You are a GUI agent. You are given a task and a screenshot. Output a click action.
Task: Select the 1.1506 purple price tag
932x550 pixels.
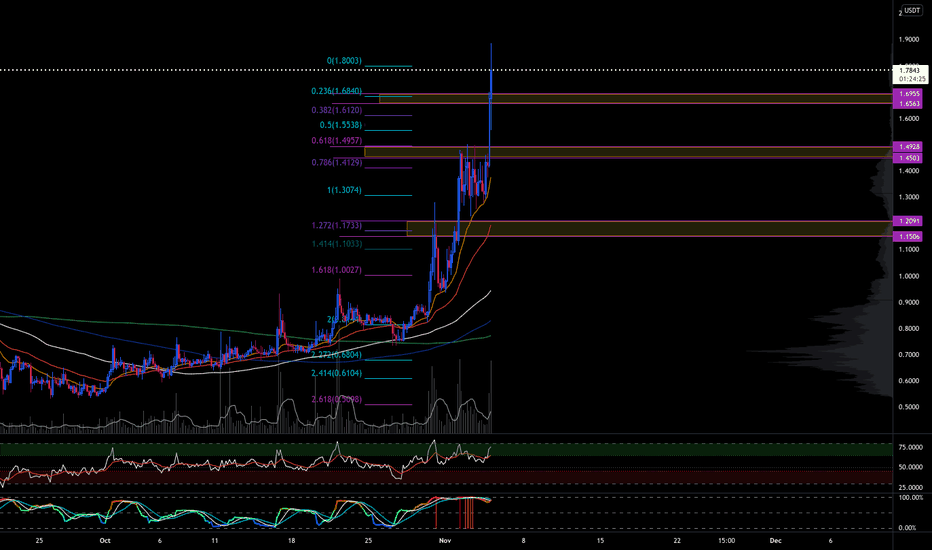pos(908,237)
